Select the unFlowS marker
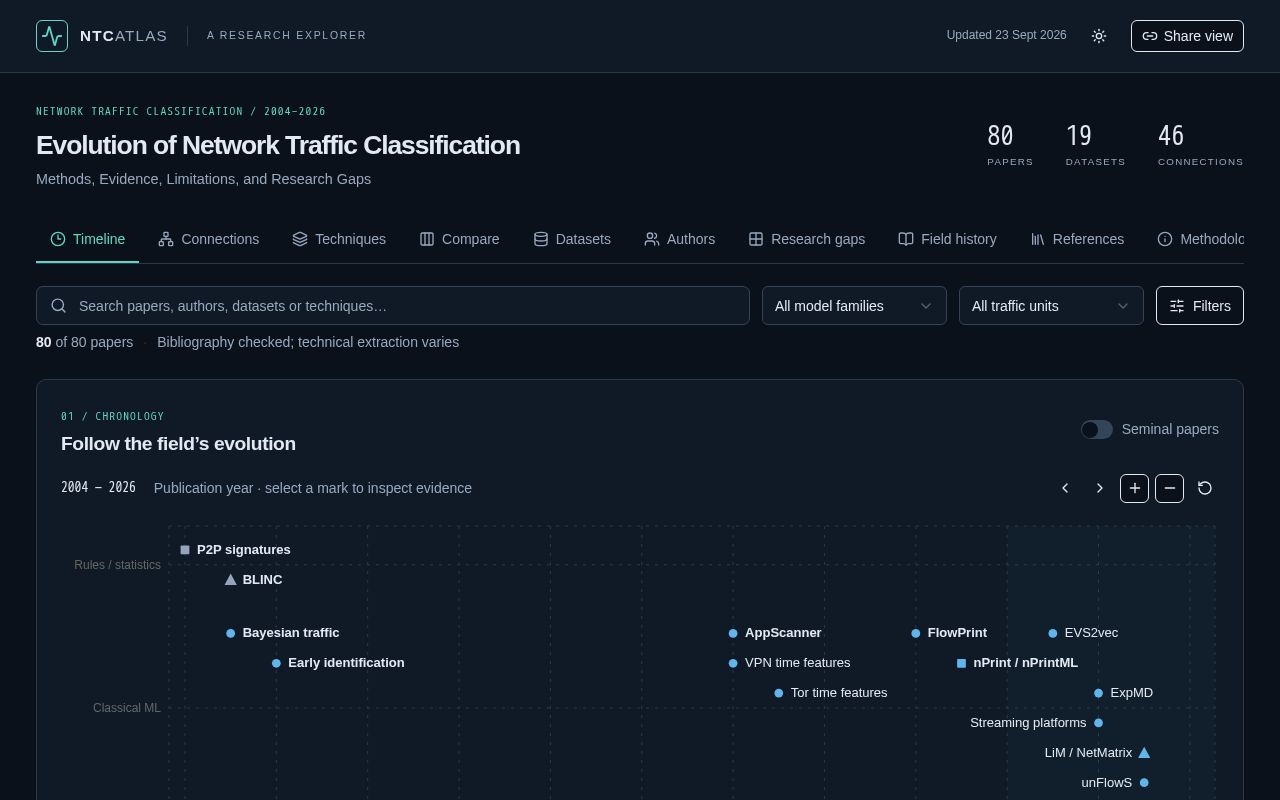 pos(1144,783)
